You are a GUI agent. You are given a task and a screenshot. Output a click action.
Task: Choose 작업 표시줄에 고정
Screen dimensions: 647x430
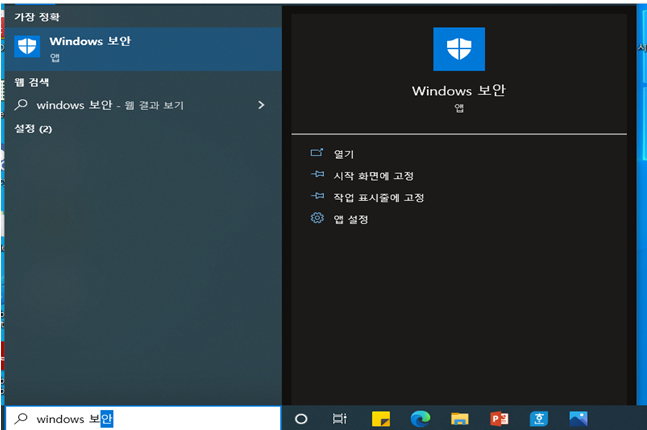(x=379, y=198)
